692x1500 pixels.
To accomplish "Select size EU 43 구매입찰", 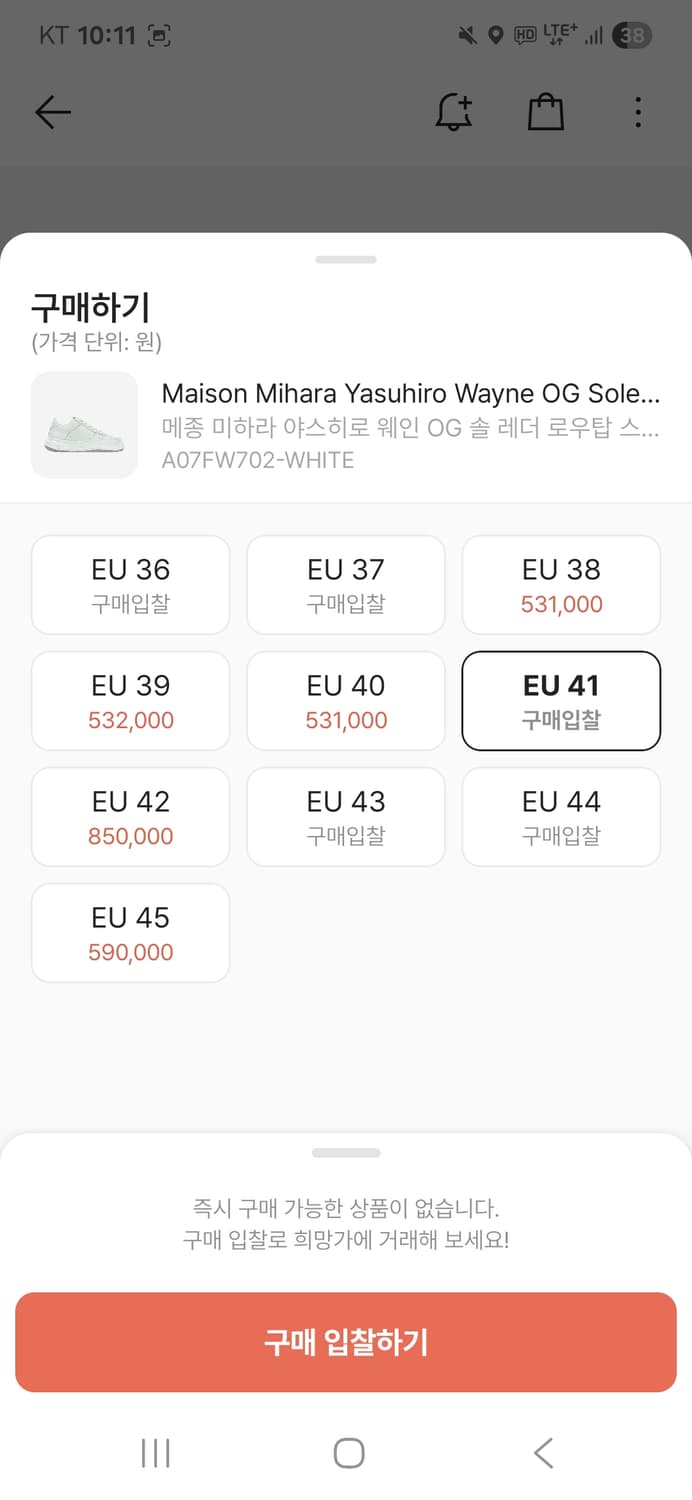I will (346, 817).
